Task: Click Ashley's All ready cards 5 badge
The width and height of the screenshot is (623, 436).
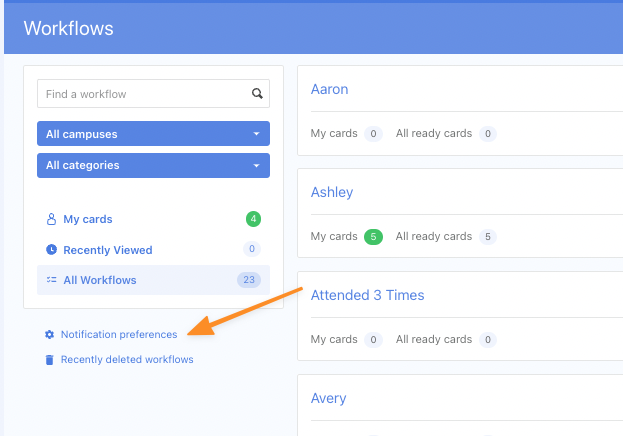Action: 488,237
